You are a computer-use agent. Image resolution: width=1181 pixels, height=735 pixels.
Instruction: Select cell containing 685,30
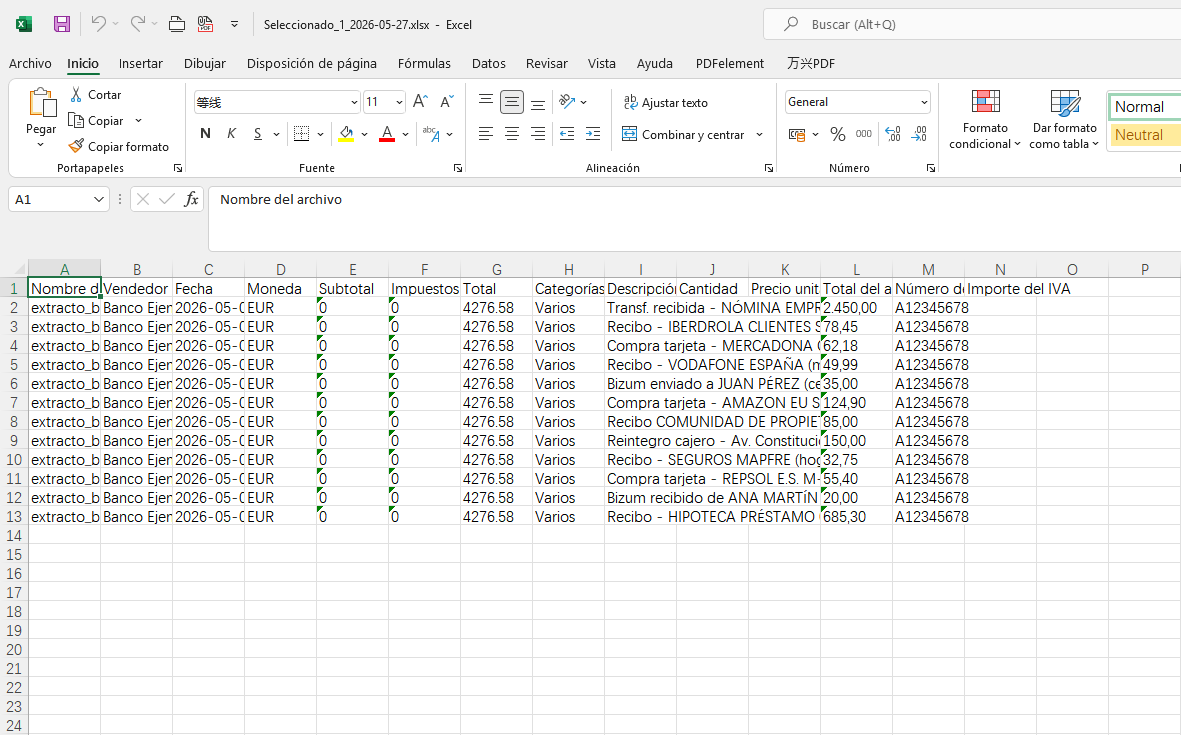coord(856,517)
